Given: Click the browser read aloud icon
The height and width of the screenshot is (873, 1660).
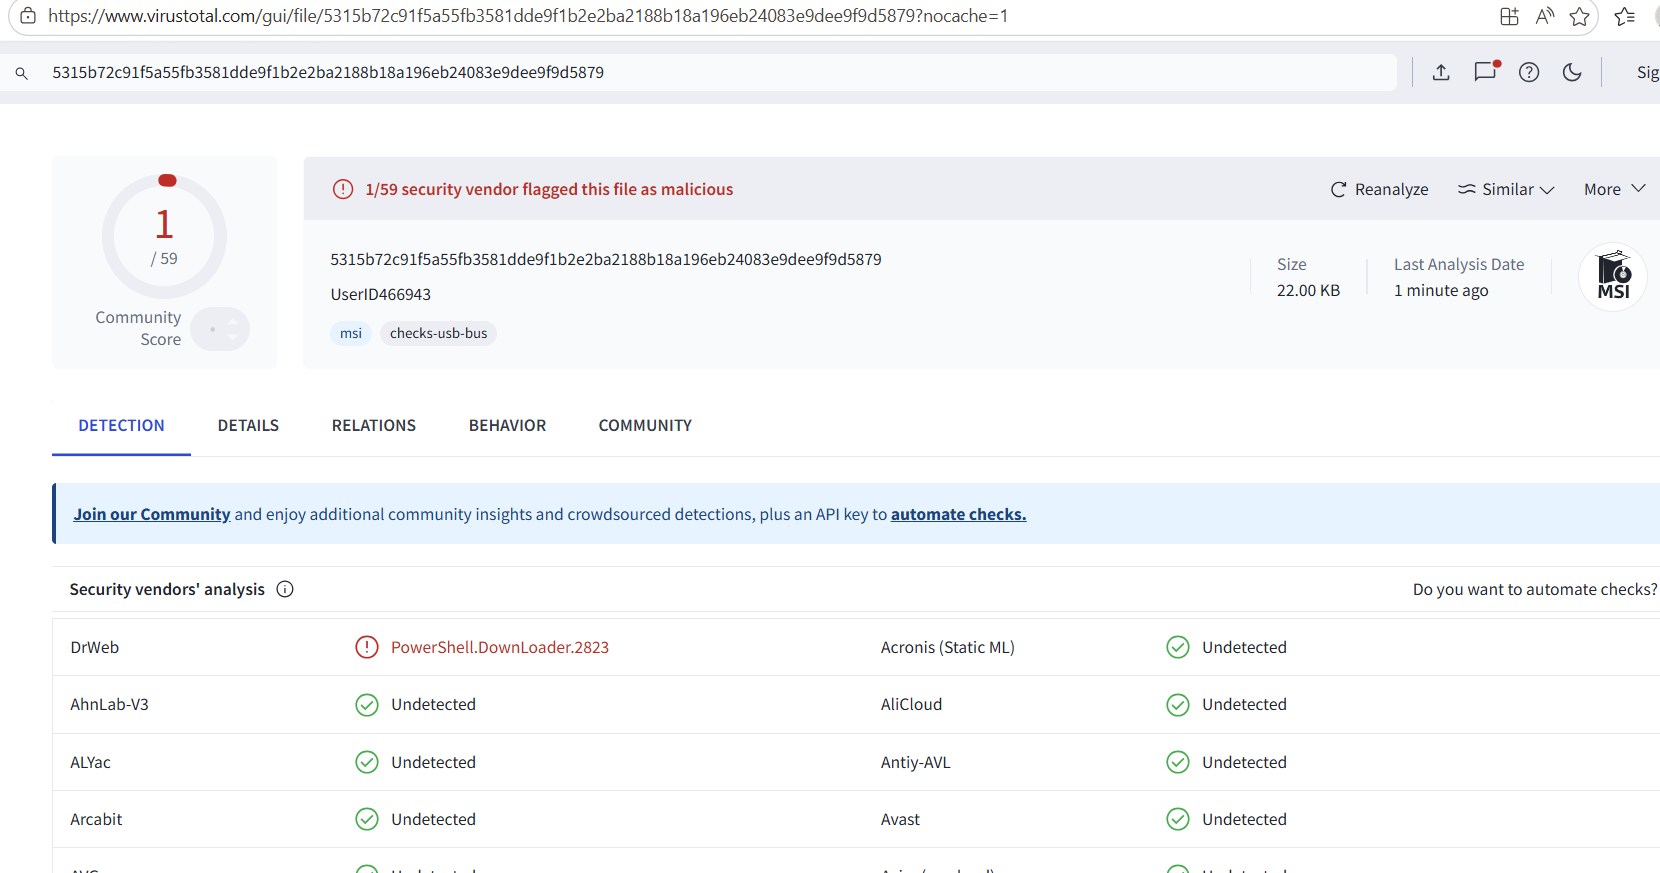Looking at the screenshot, I should pyautogui.click(x=1545, y=16).
